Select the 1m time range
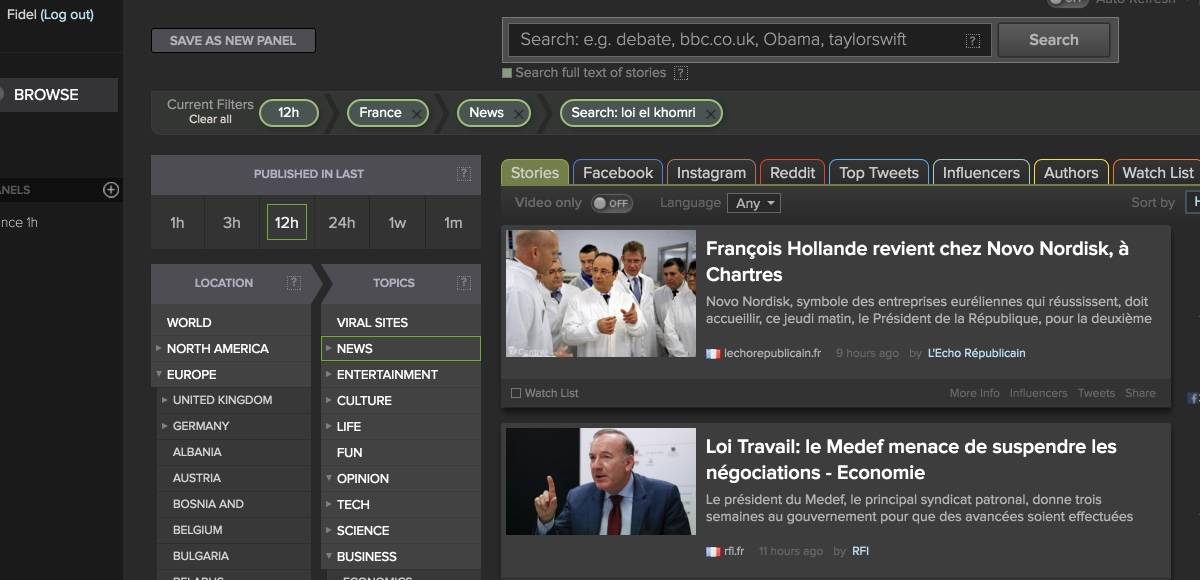The width and height of the screenshot is (1200, 580). click(453, 222)
